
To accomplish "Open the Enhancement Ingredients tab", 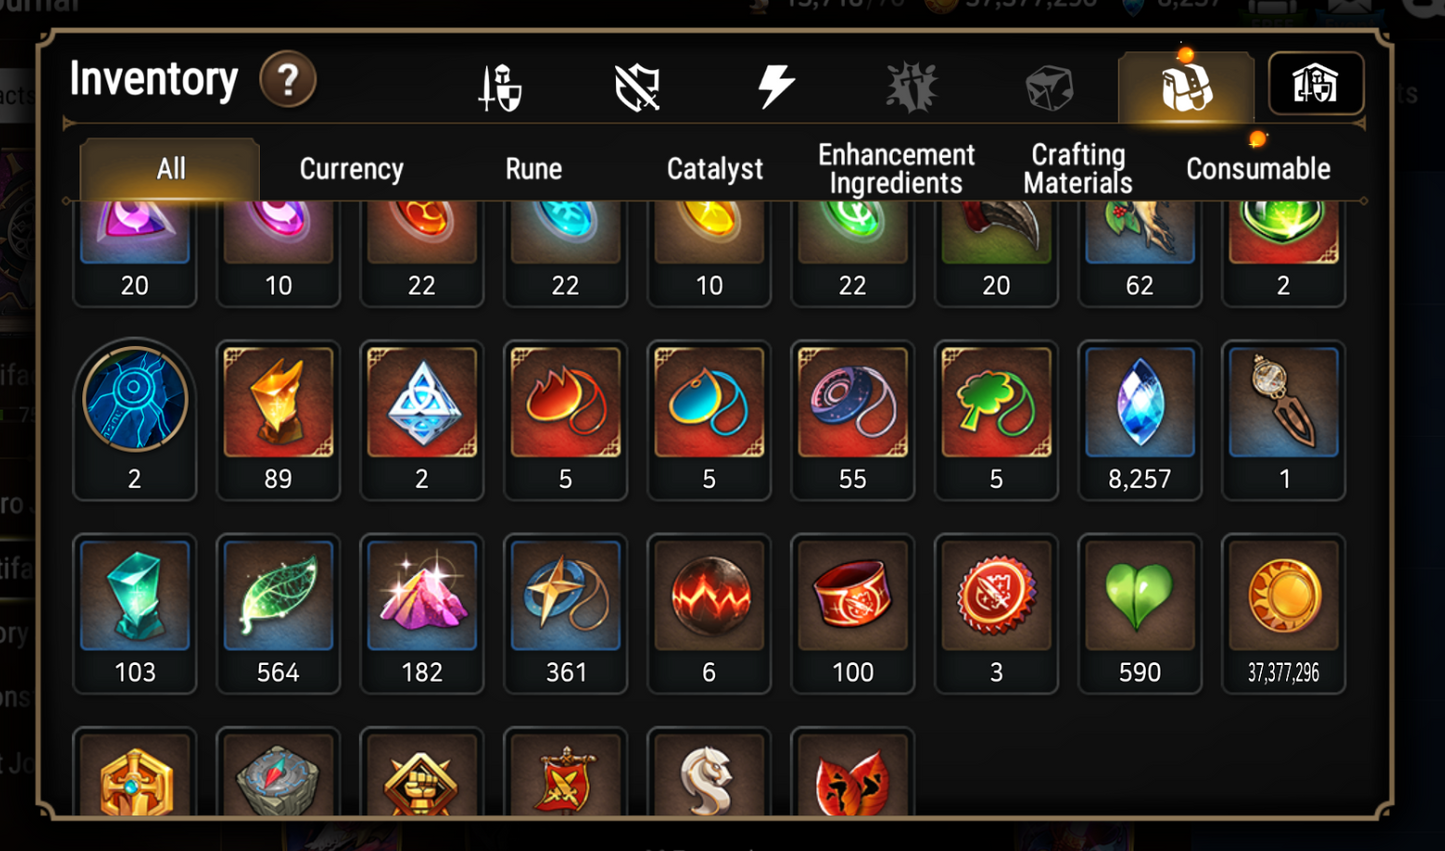I will tap(896, 169).
